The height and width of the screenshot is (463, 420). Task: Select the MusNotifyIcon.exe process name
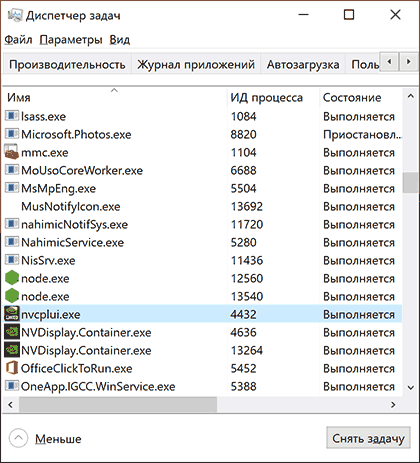(x=71, y=206)
